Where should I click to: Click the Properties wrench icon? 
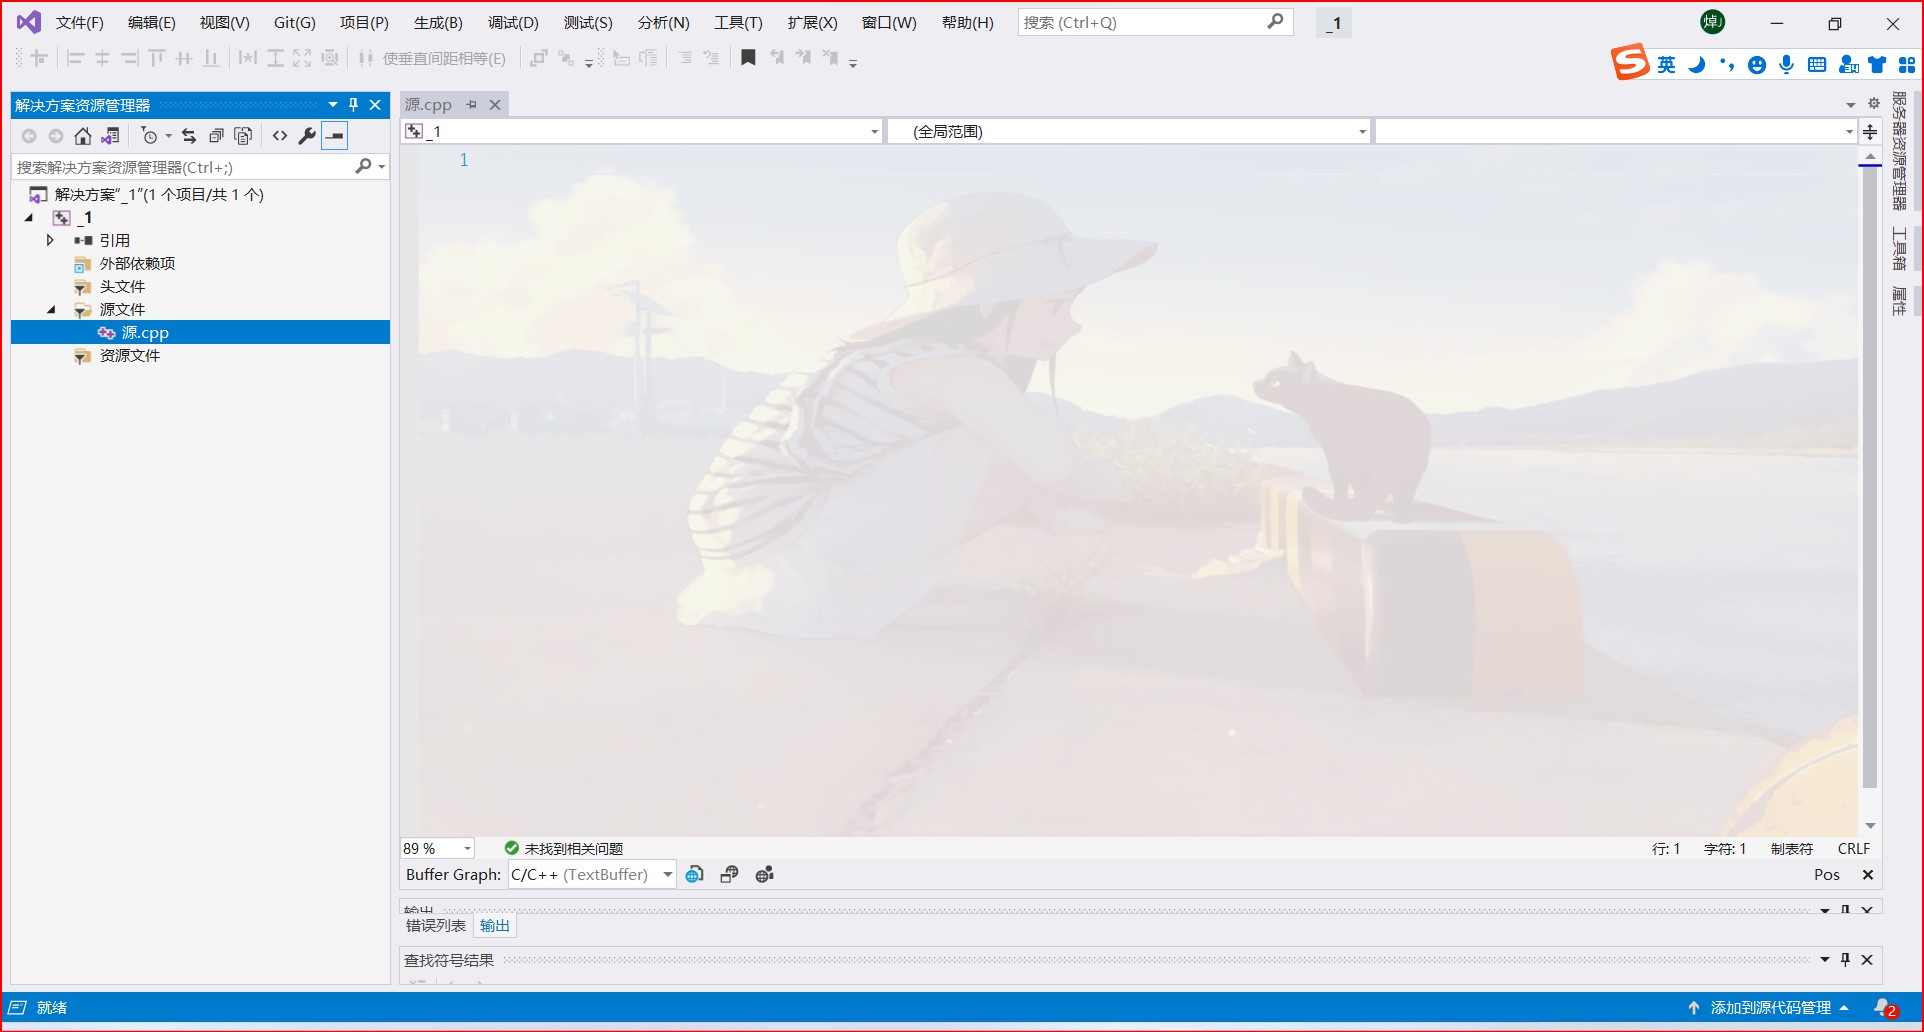pyautogui.click(x=307, y=135)
